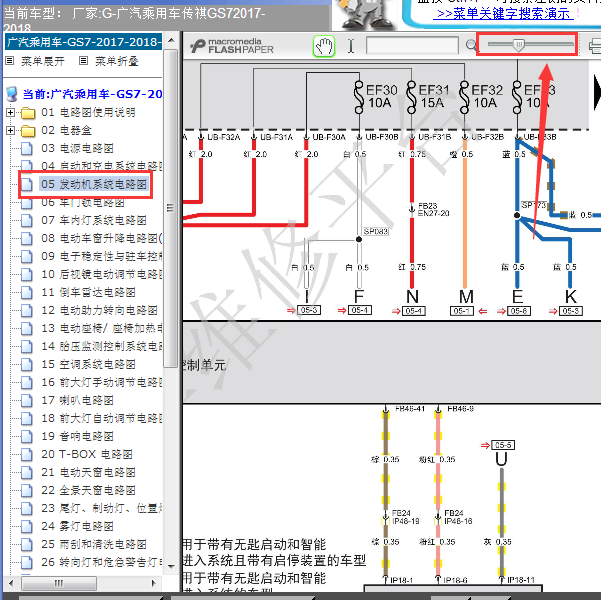
Task: Open 08 电动车窗升降电路图
Action: [101, 238]
